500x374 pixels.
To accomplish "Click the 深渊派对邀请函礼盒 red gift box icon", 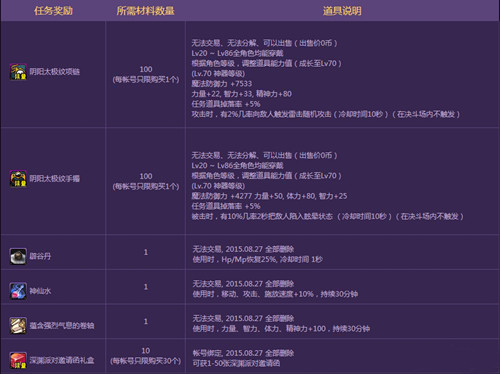I will (18, 360).
